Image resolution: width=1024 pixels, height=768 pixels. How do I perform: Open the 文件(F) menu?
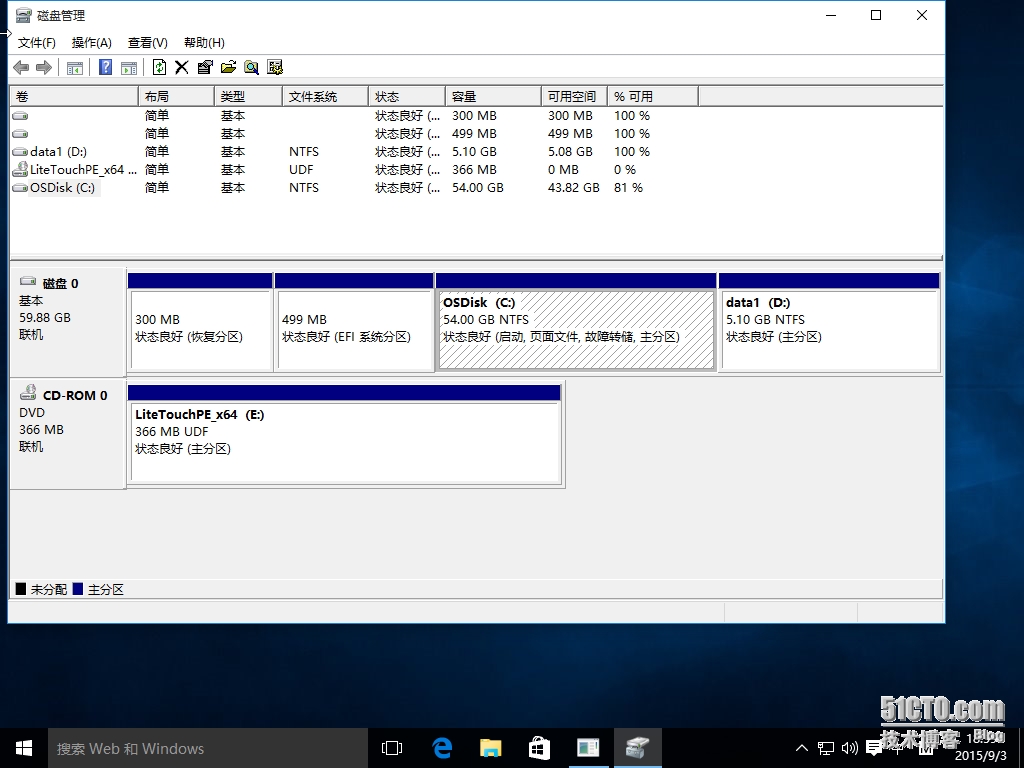point(37,42)
